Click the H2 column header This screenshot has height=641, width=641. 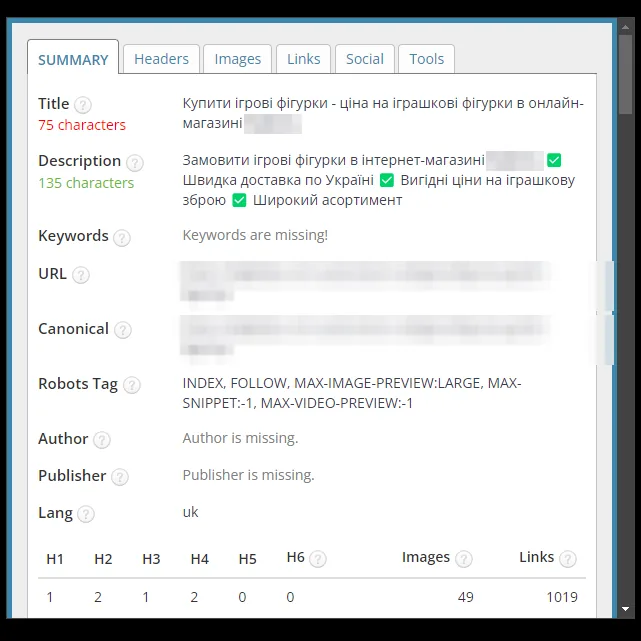103,559
